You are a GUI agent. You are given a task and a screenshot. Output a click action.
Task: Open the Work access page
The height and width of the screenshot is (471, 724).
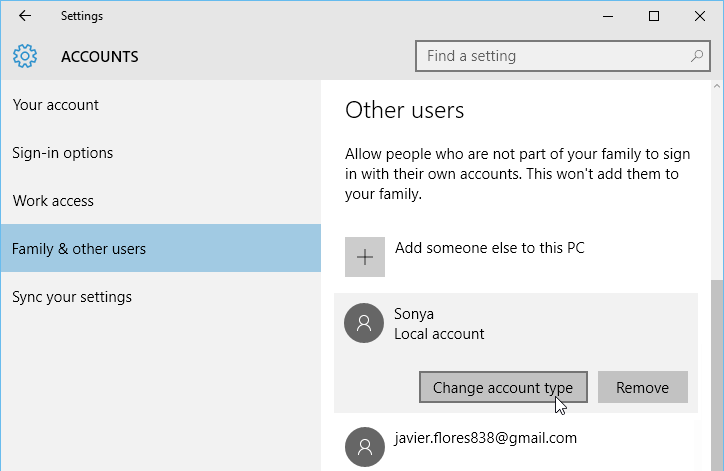(x=53, y=201)
